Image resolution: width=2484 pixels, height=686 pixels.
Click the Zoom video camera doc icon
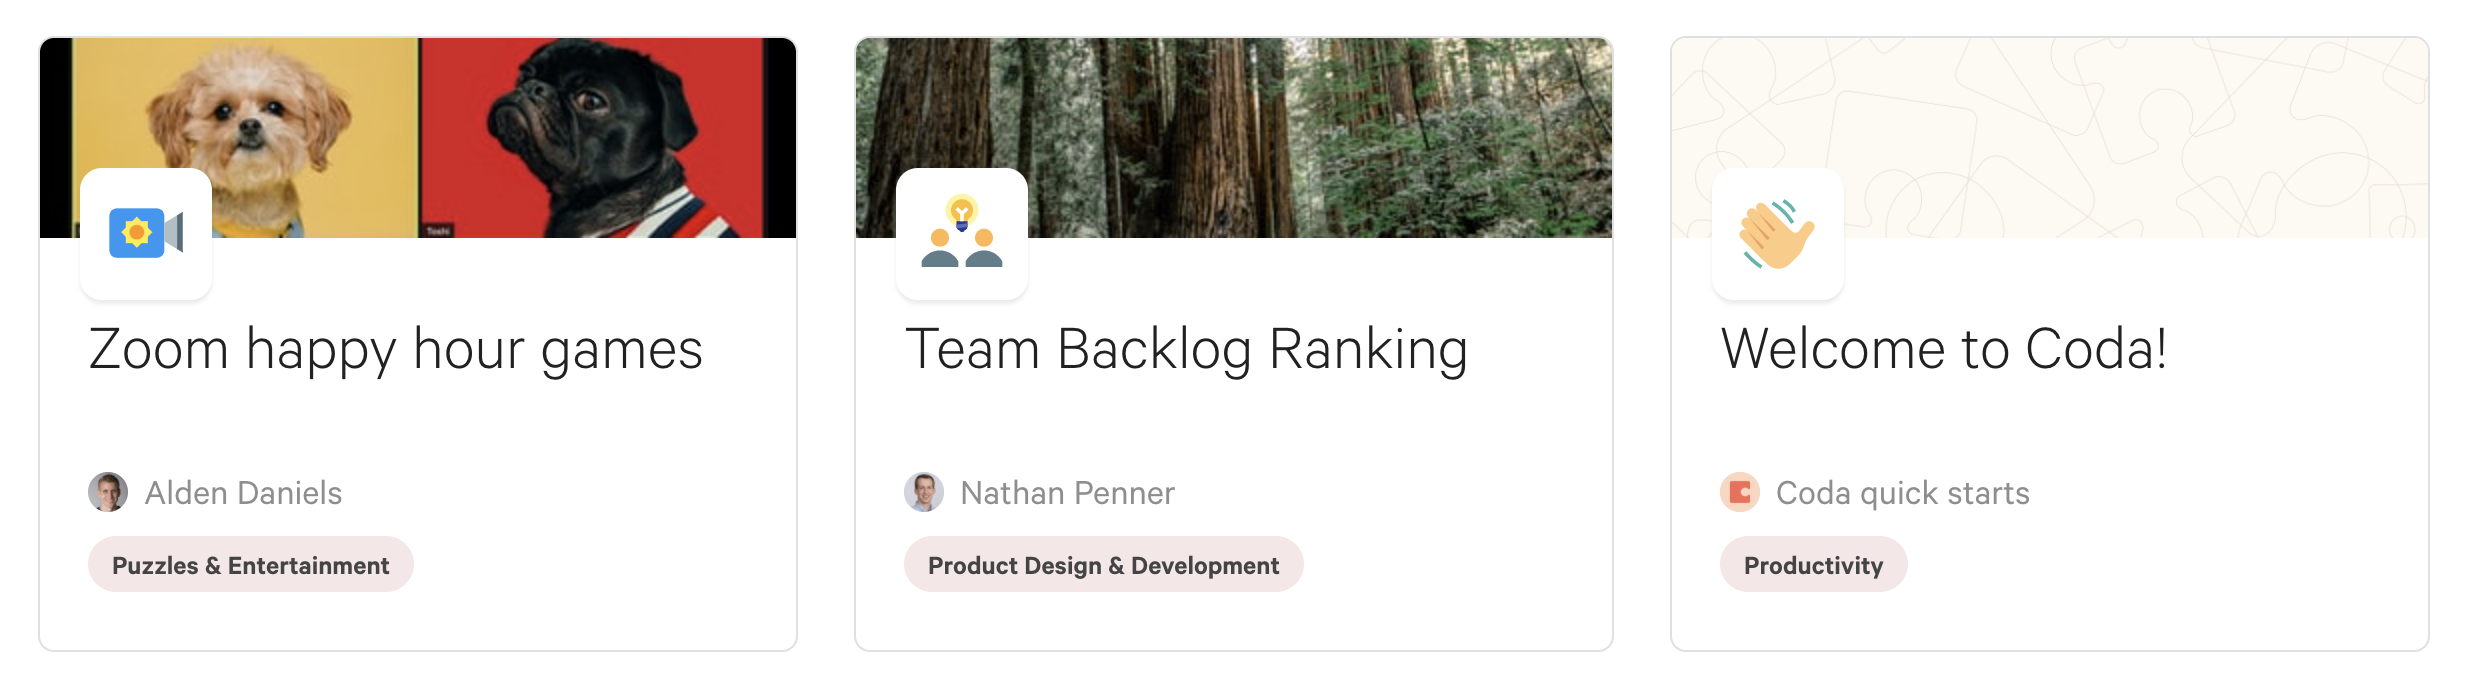tap(146, 234)
